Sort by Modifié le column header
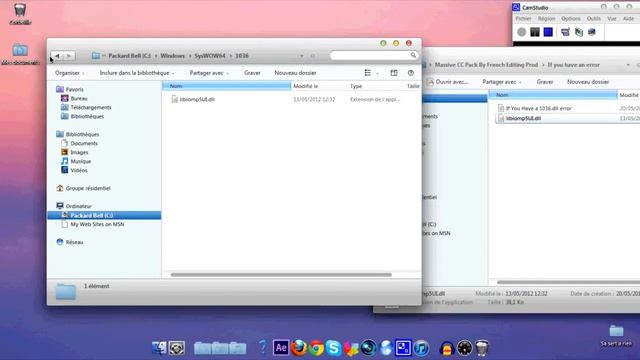The image size is (640, 360). click(x=305, y=86)
